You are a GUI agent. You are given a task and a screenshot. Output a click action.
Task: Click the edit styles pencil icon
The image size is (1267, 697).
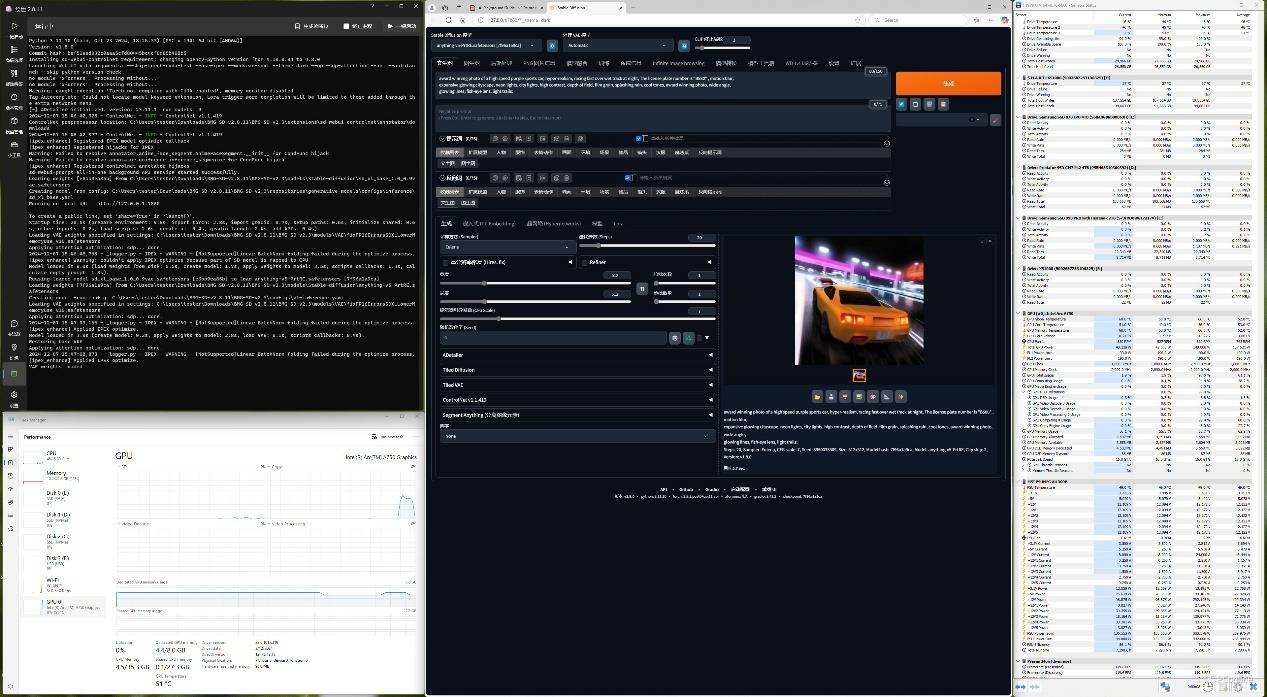click(995, 119)
